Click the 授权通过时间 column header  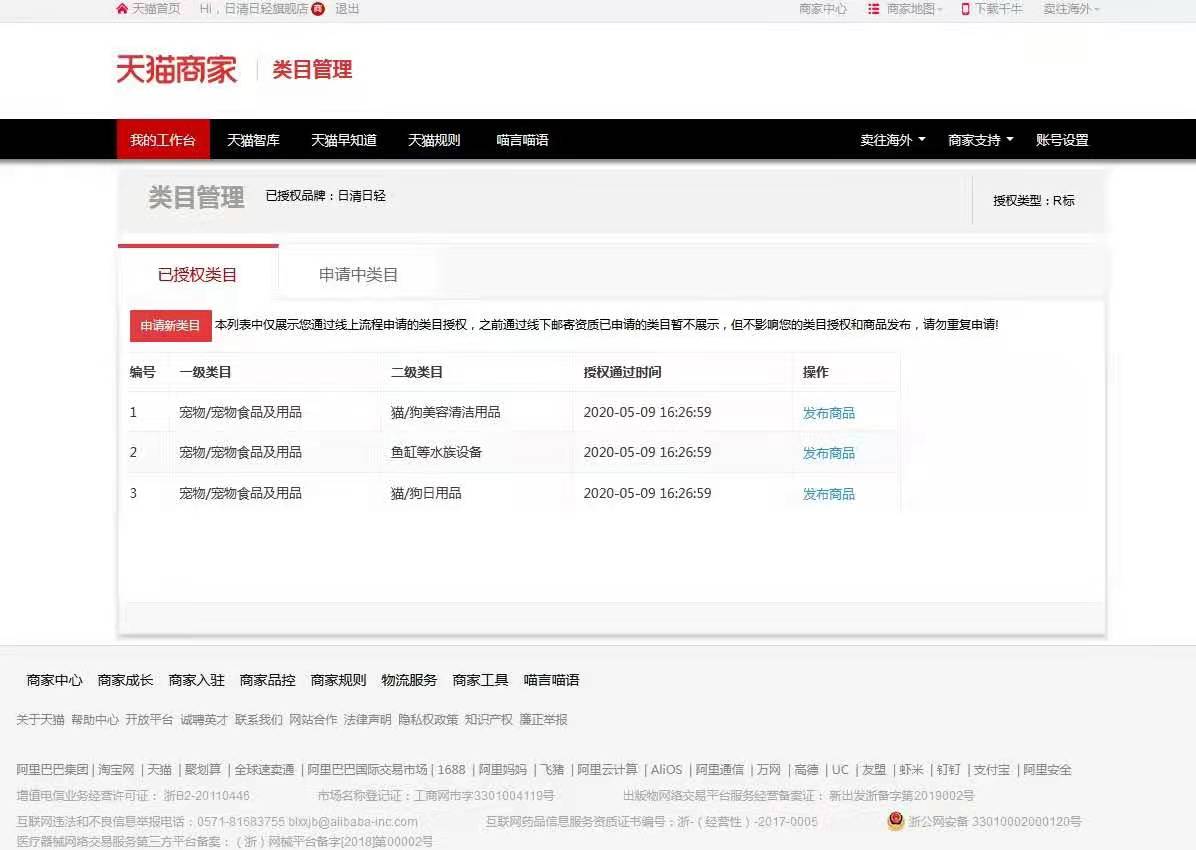622,372
